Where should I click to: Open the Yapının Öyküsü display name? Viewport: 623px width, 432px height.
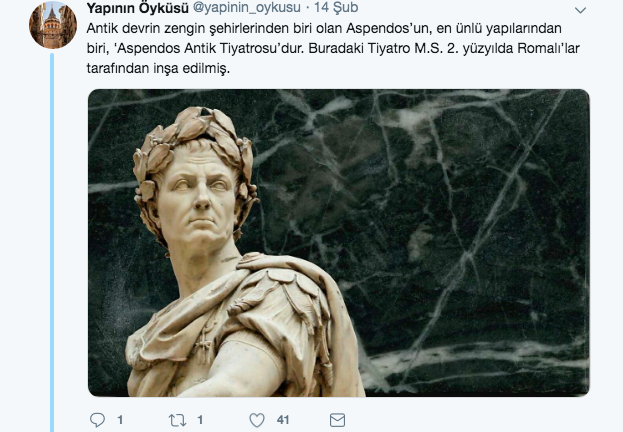[137, 8]
